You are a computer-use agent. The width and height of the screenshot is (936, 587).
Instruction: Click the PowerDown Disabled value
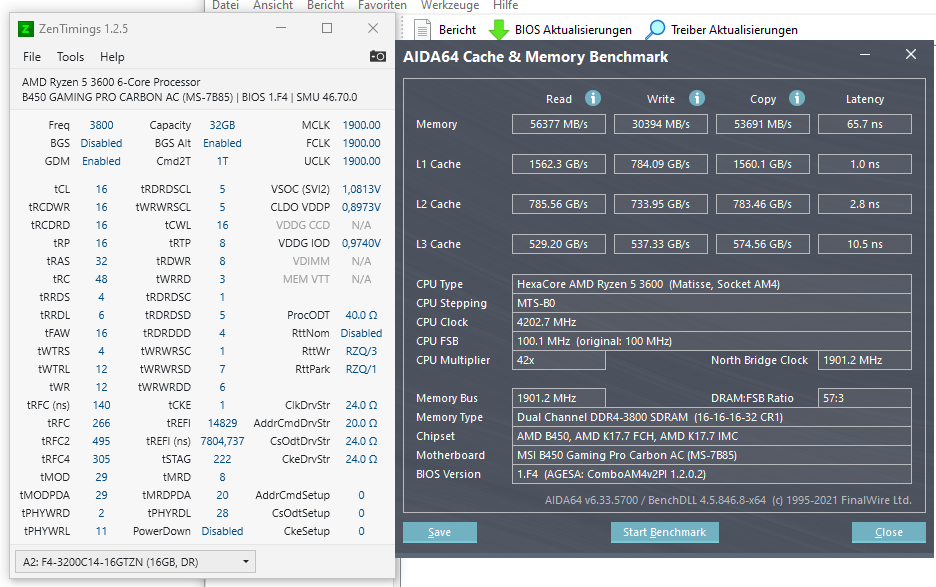222,531
